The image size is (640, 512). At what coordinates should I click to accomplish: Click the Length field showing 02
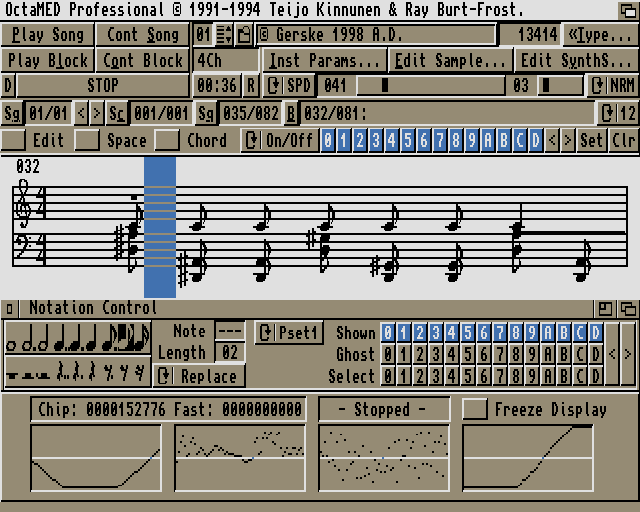click(x=230, y=352)
